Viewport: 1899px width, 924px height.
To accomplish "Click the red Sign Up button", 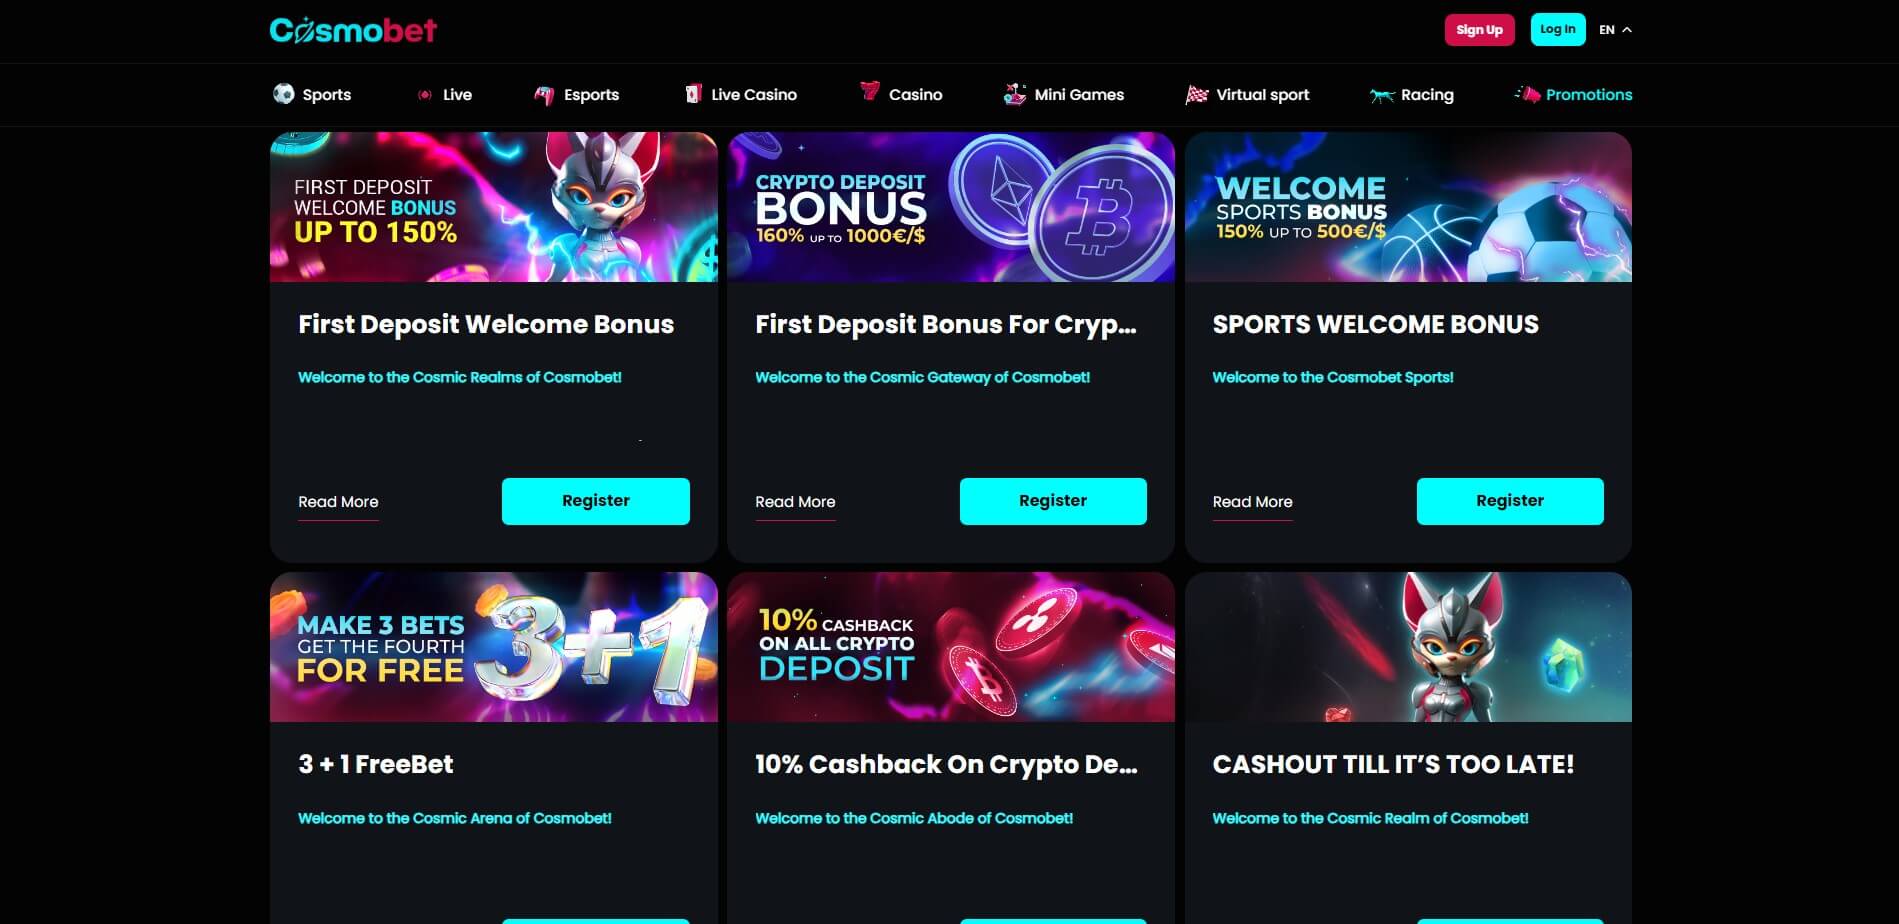I will pyautogui.click(x=1479, y=30).
